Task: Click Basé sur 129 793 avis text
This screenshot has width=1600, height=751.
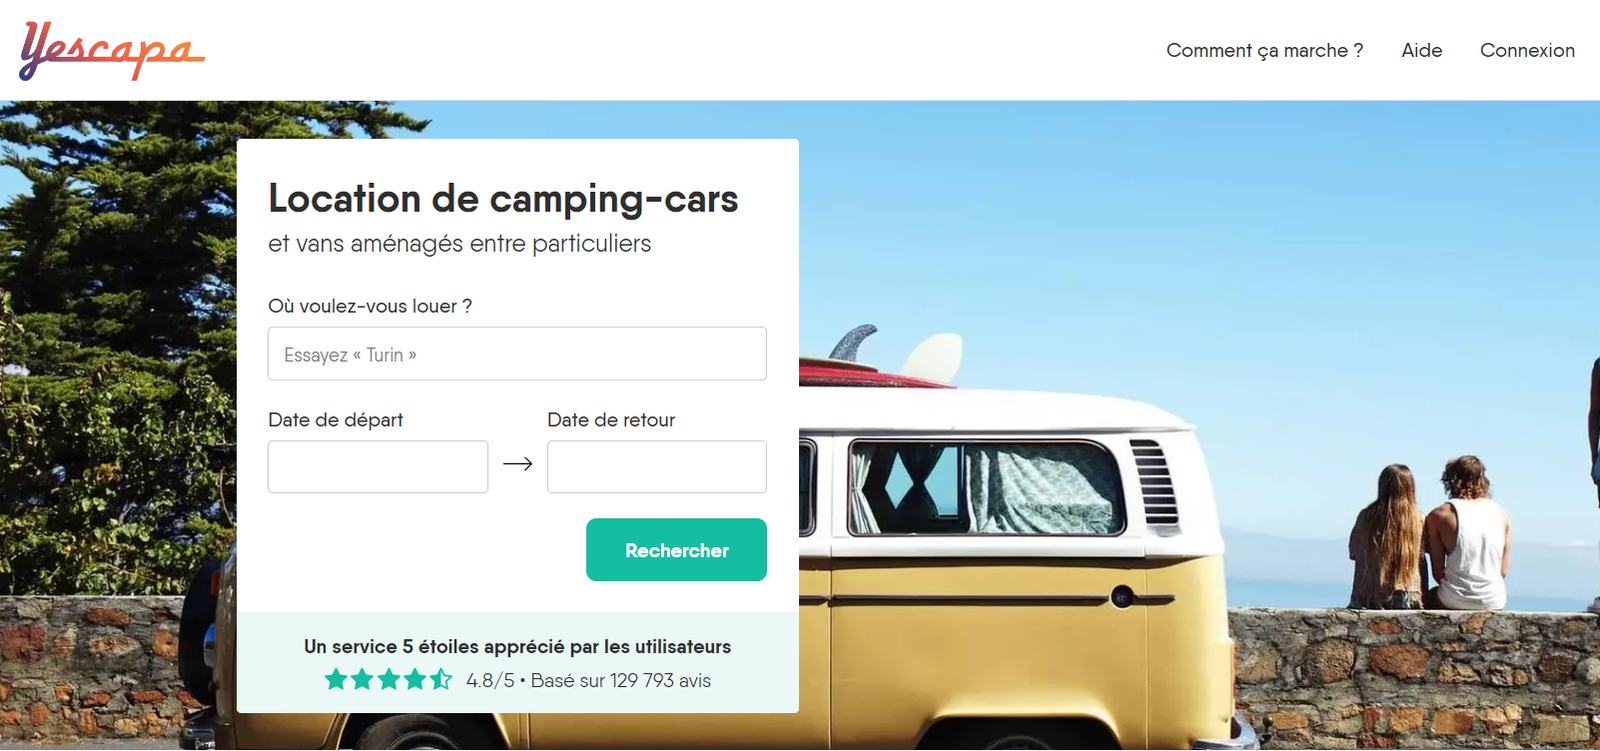Action: pos(621,681)
